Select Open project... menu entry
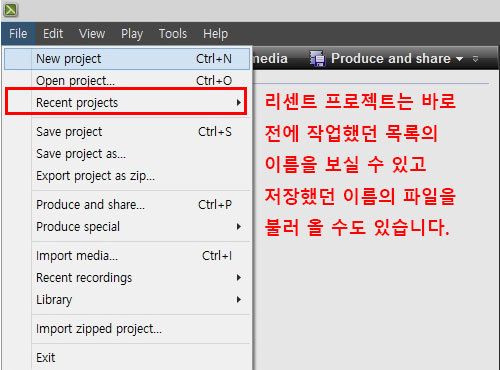The width and height of the screenshot is (500, 370). [127, 81]
